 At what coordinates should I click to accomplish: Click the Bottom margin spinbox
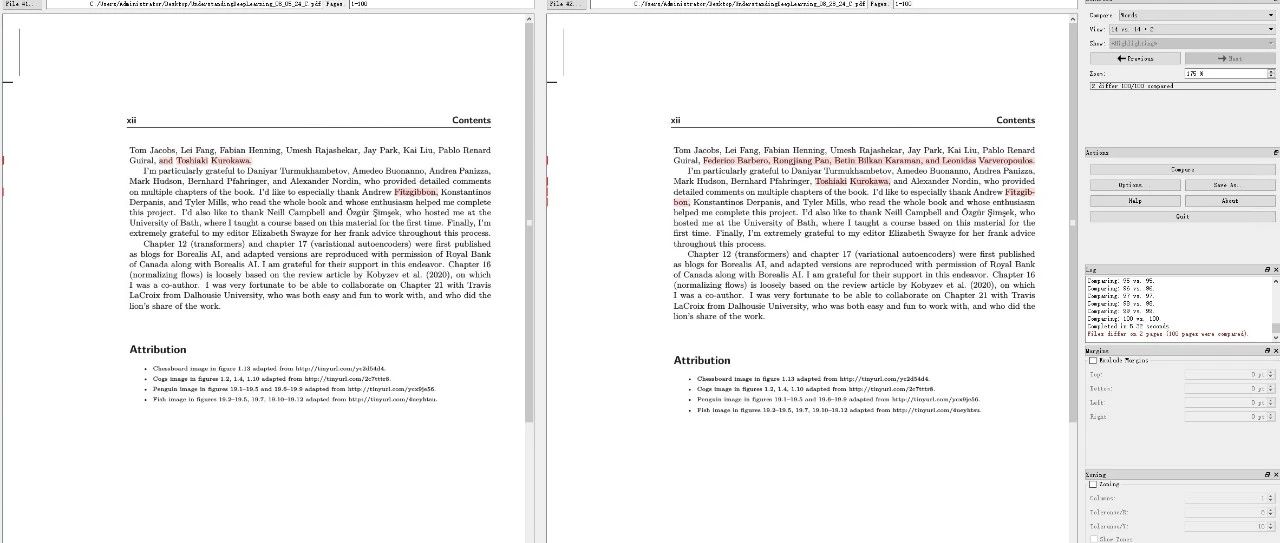click(x=1229, y=388)
